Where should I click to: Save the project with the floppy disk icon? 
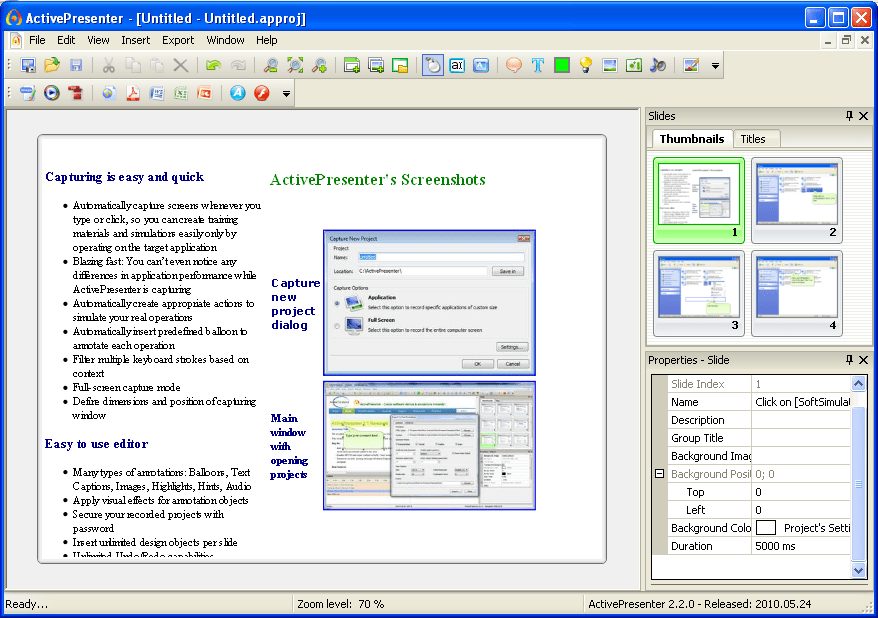tap(76, 65)
